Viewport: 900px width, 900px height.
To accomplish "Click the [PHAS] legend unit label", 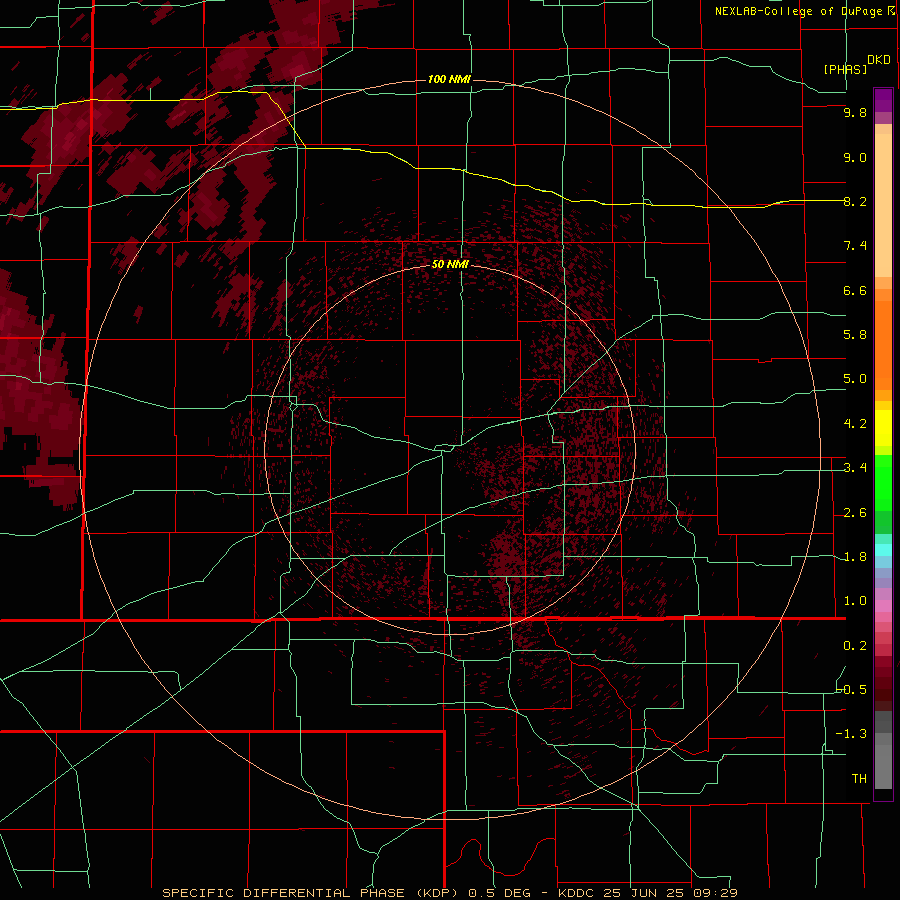I will coord(845,69).
